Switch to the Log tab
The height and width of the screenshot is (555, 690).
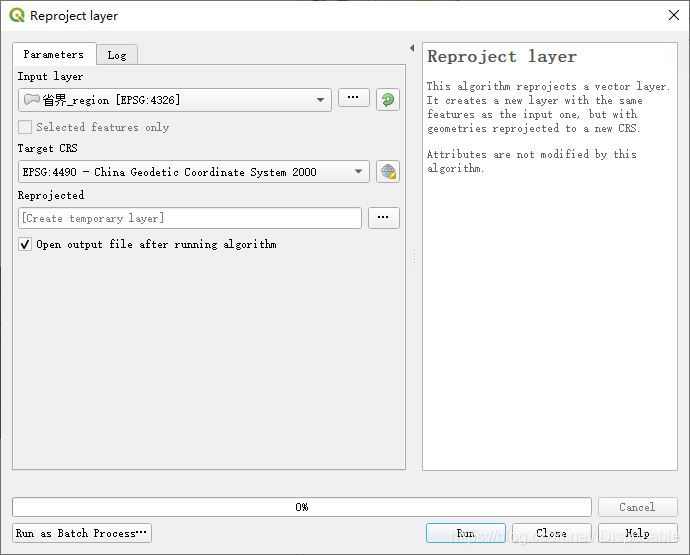coord(117,55)
